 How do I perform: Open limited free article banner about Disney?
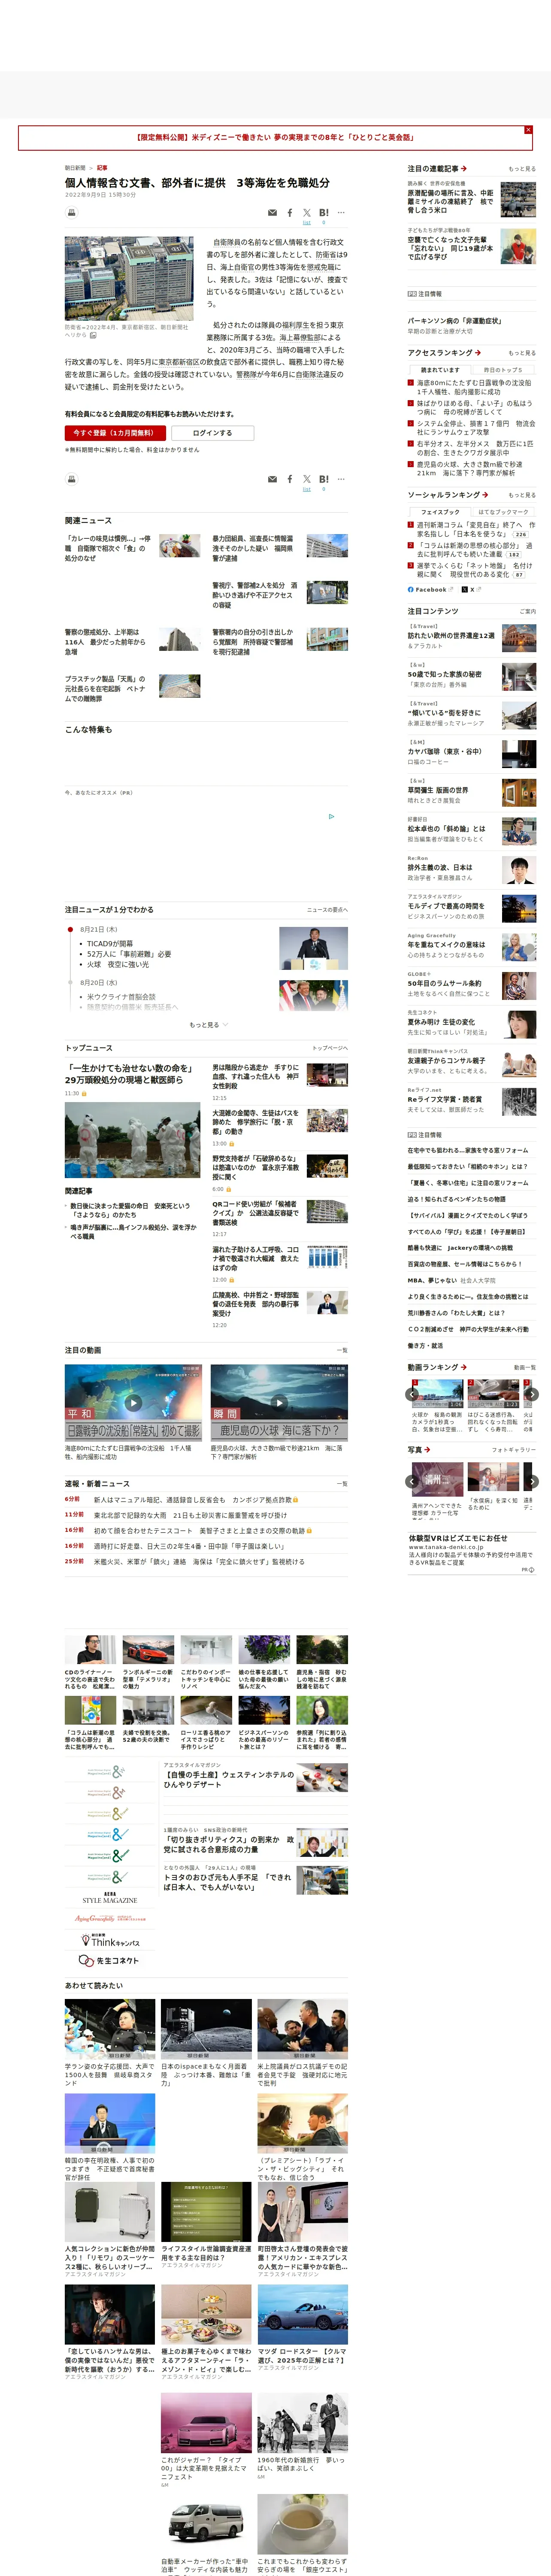[275, 138]
